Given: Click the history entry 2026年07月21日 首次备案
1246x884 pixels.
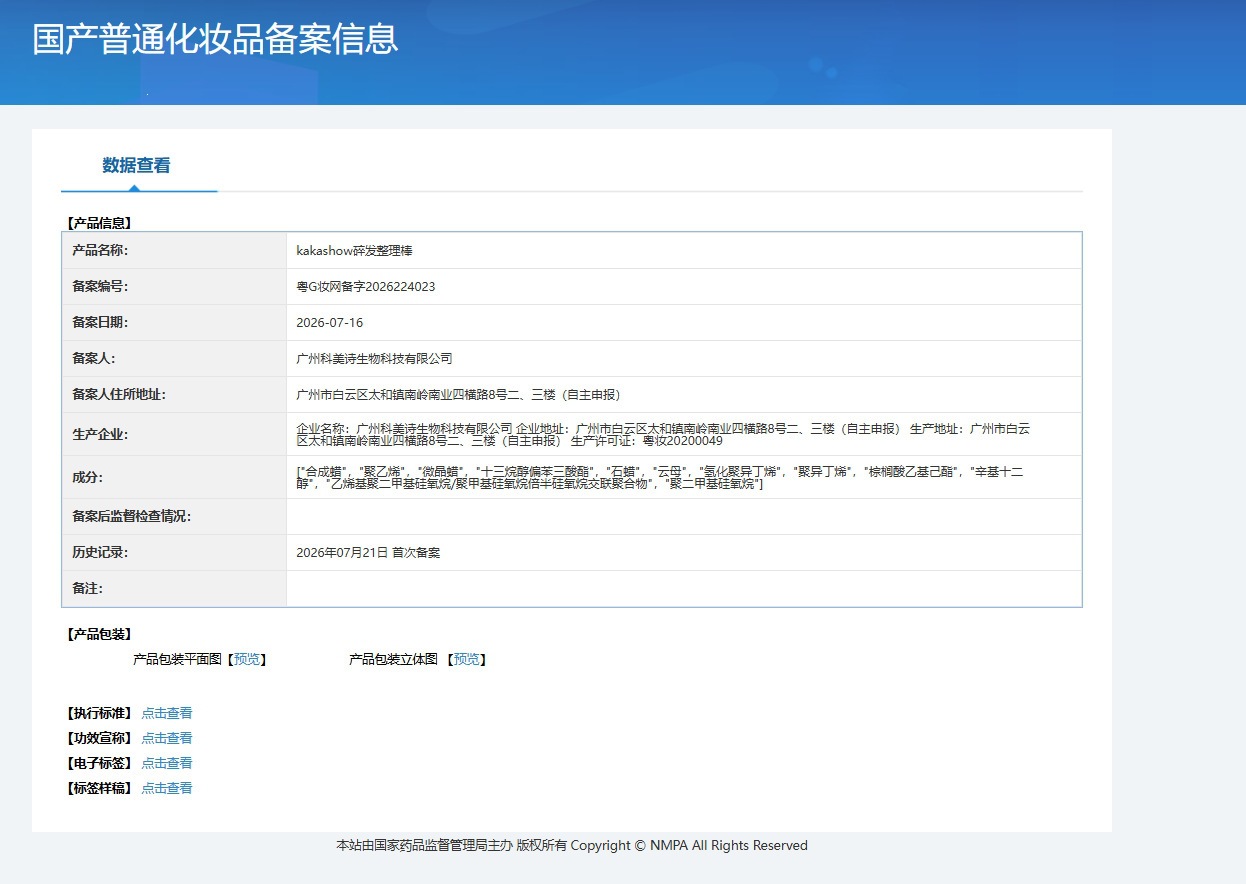Looking at the screenshot, I should [368, 553].
